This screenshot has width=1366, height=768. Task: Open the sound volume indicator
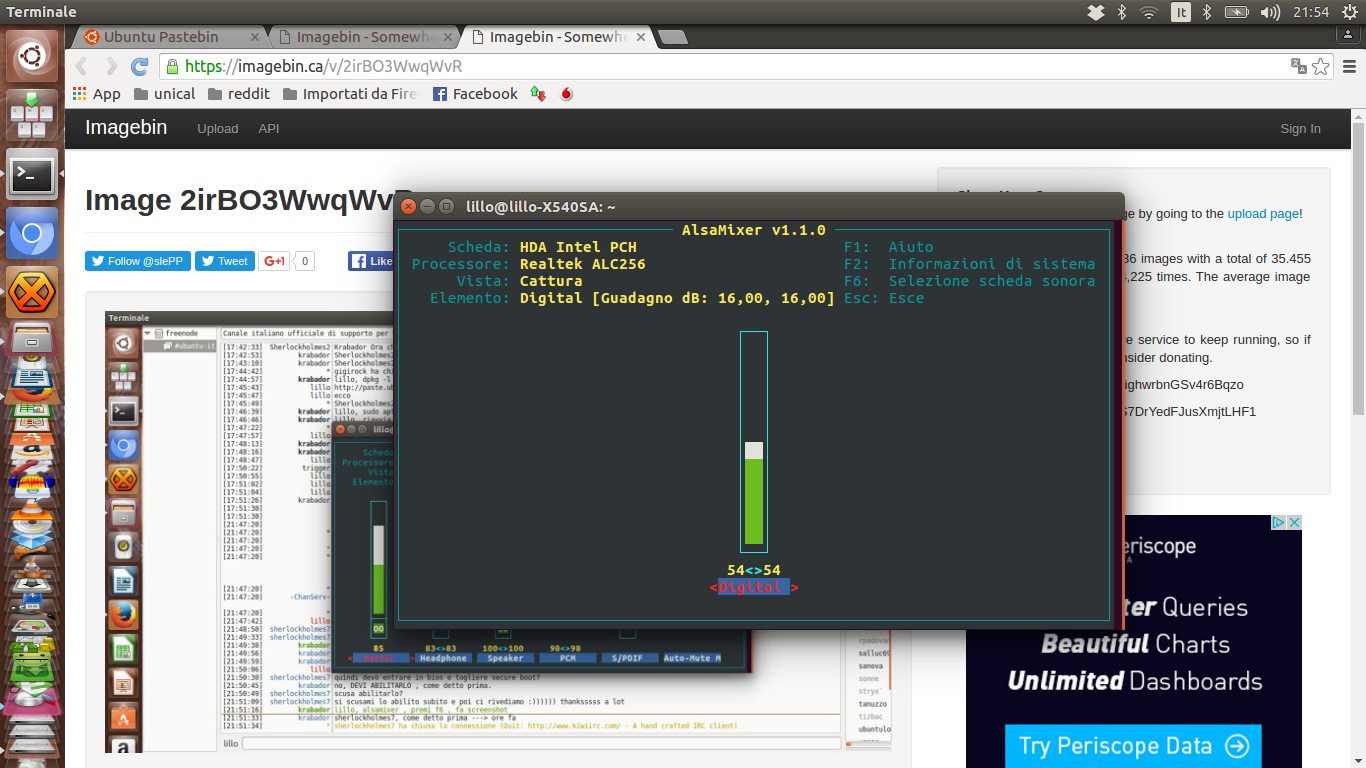coord(1270,12)
